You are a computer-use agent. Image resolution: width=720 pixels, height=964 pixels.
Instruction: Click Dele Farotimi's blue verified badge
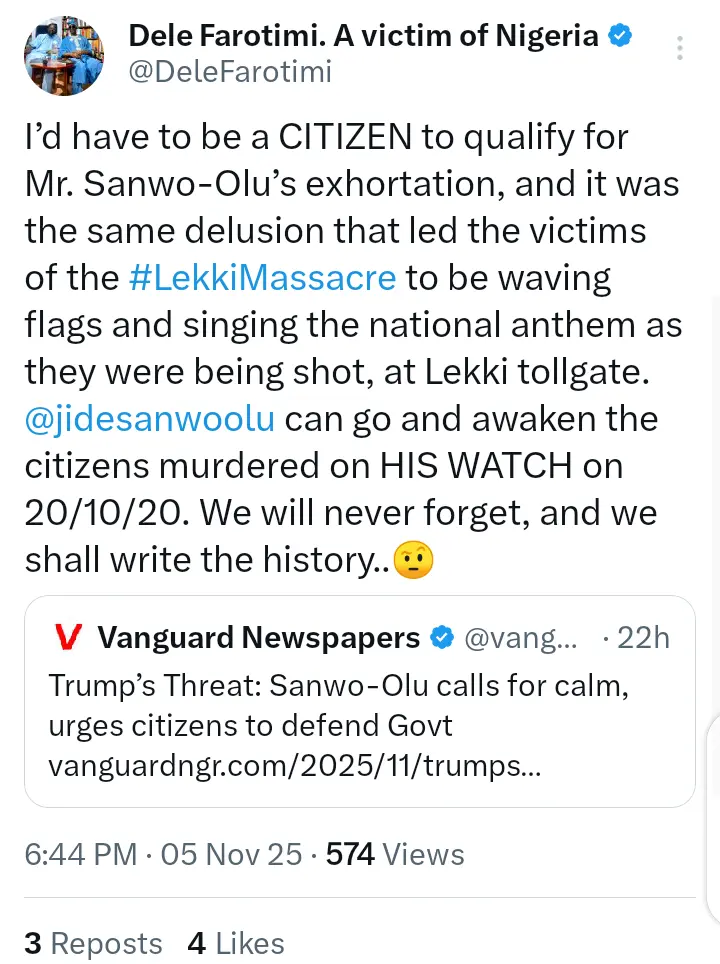tap(620, 37)
